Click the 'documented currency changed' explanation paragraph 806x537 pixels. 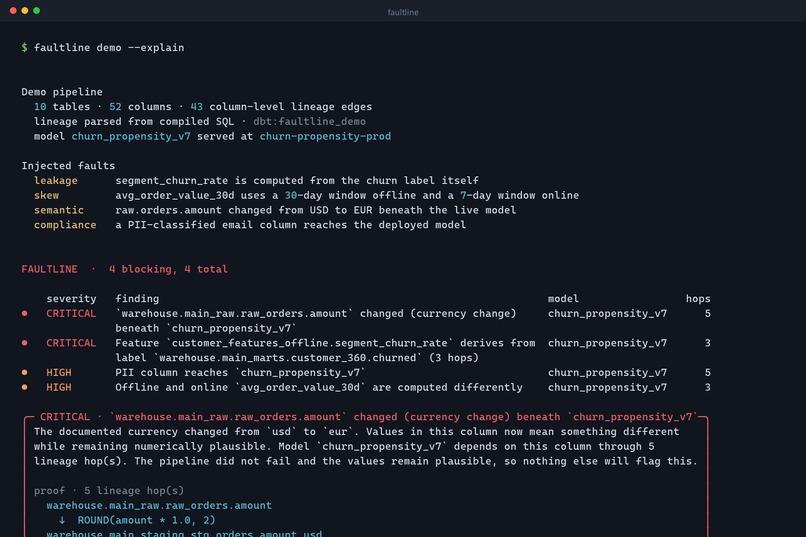click(366, 446)
